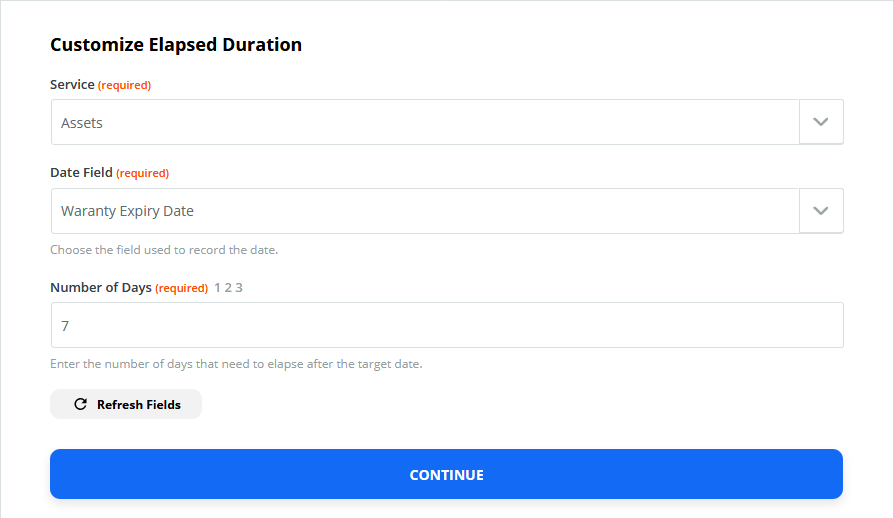Click the Refresh Fields button
The height and width of the screenshot is (518, 893).
126,404
